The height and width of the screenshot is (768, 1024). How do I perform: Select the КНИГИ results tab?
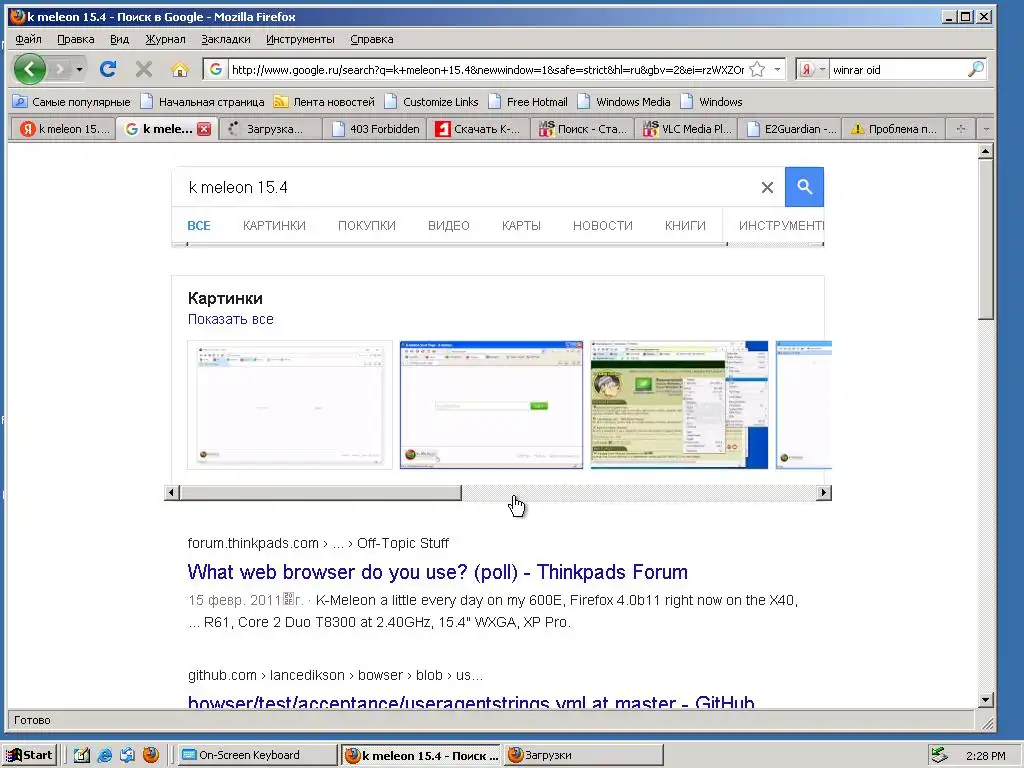click(x=685, y=225)
